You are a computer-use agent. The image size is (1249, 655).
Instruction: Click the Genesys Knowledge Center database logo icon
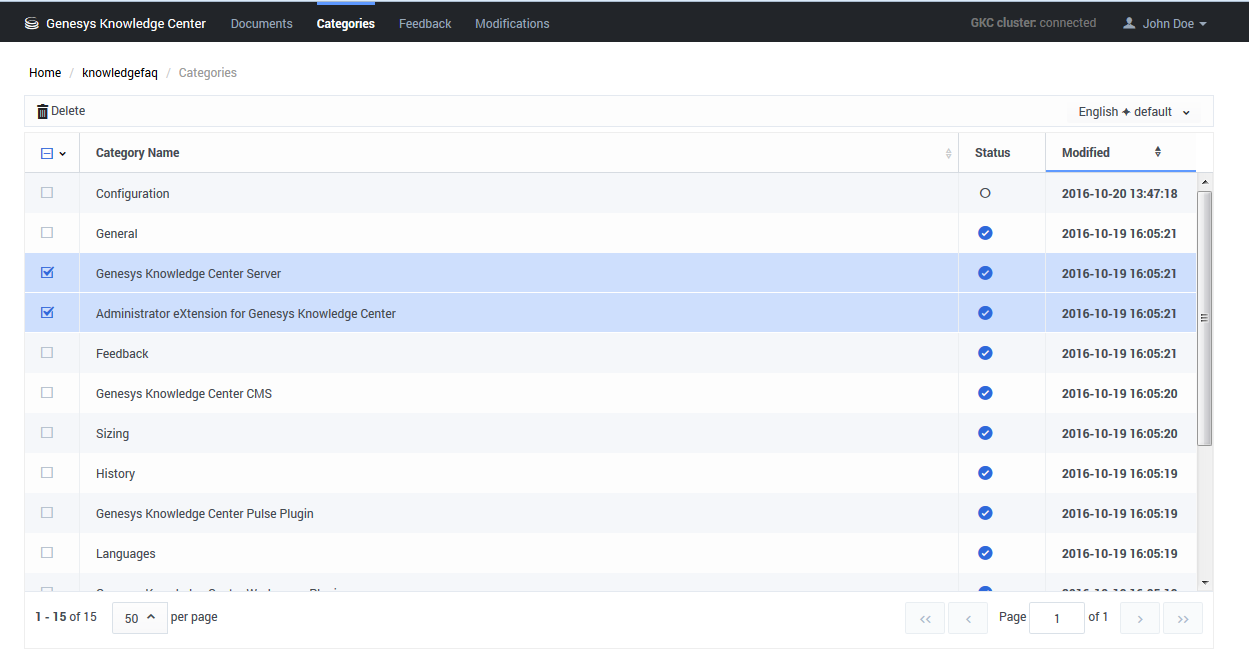[32, 24]
